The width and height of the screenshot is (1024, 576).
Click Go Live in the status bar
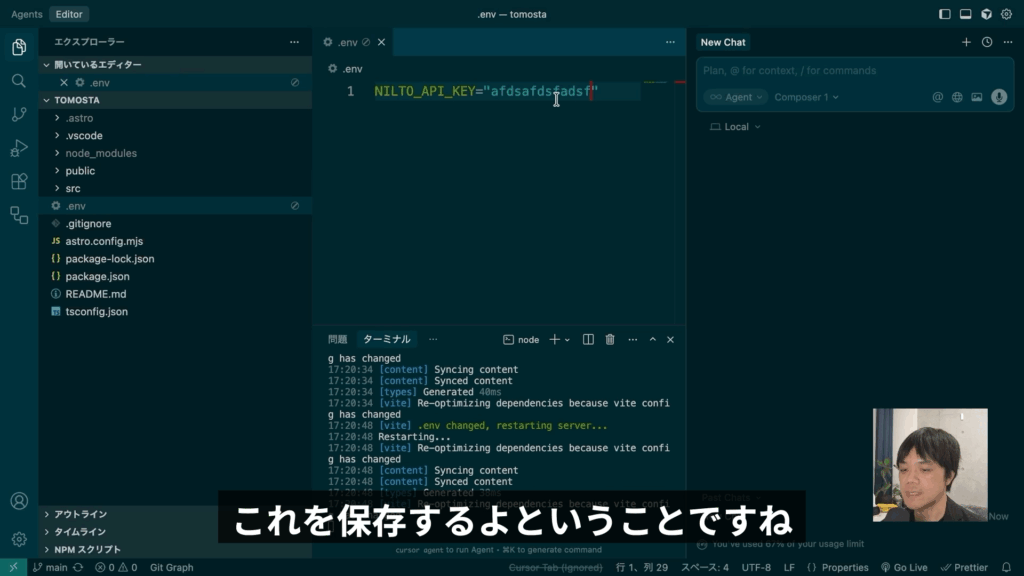click(x=904, y=567)
